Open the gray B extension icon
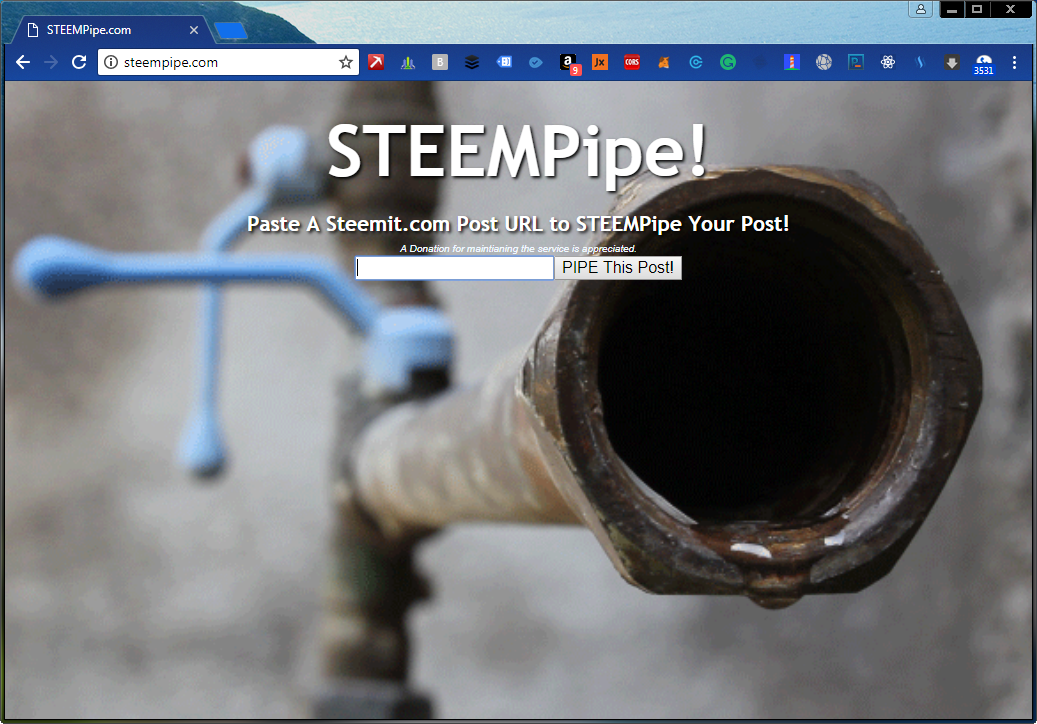Screen dimensions: 1037x724 coord(440,62)
